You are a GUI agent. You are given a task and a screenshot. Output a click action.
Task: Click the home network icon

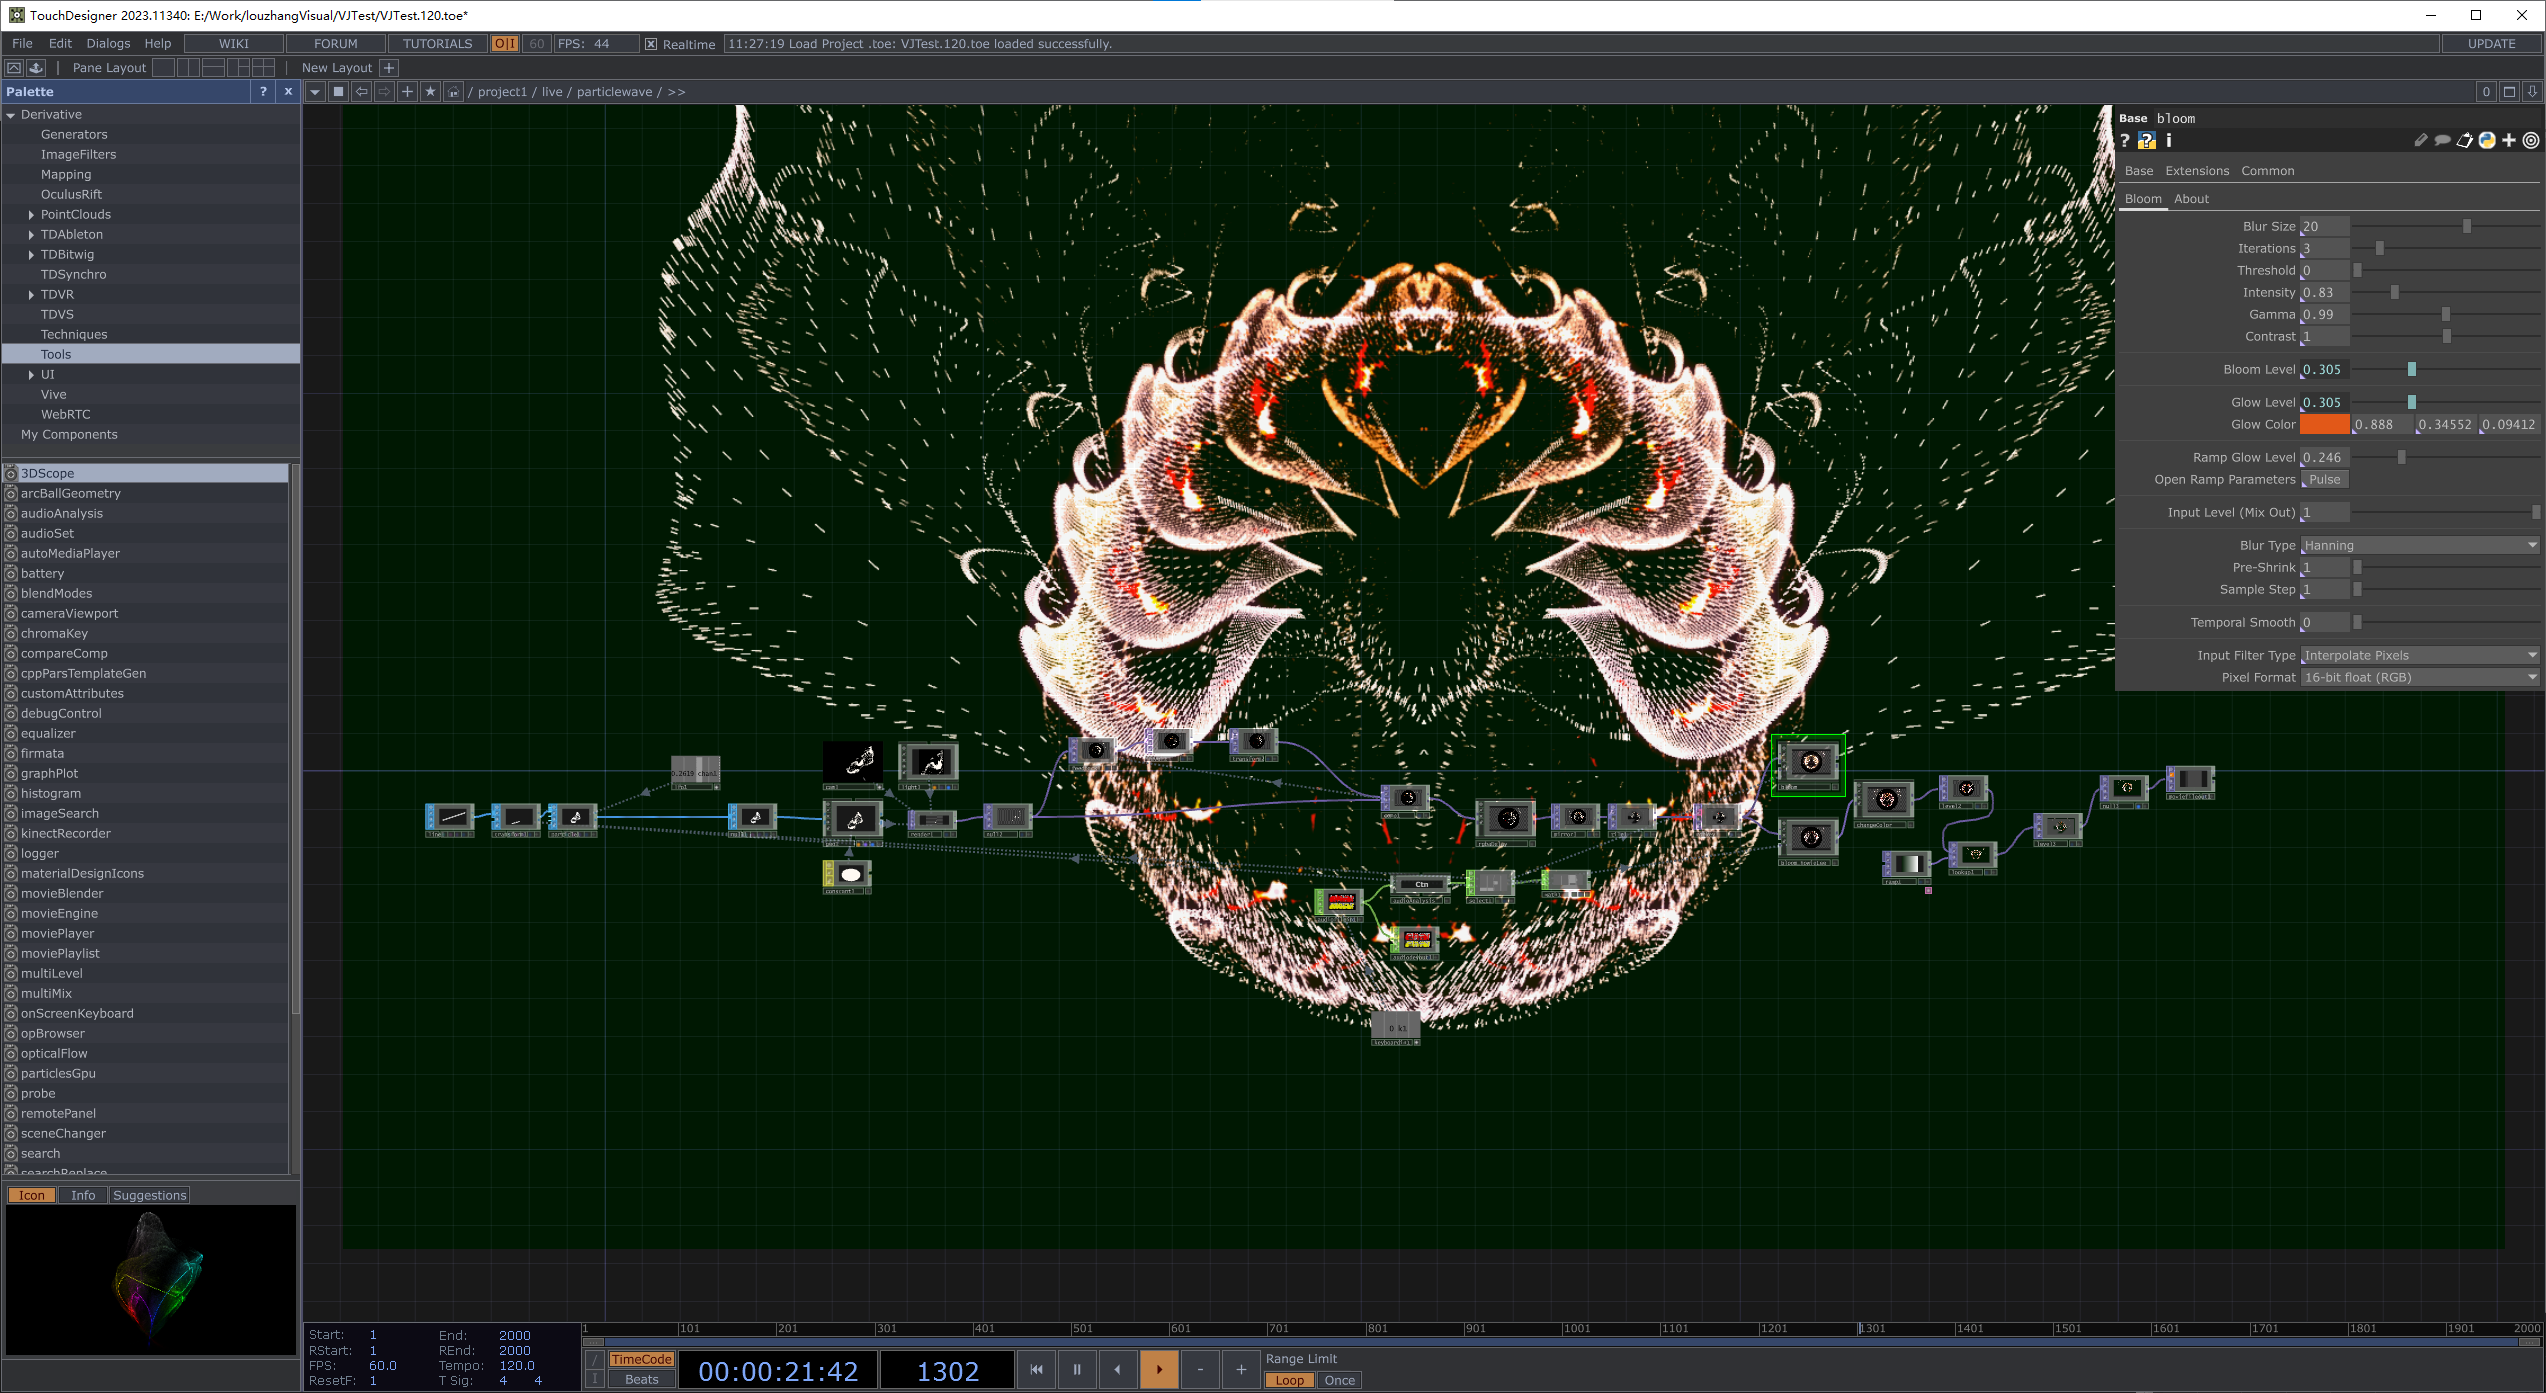coord(453,92)
